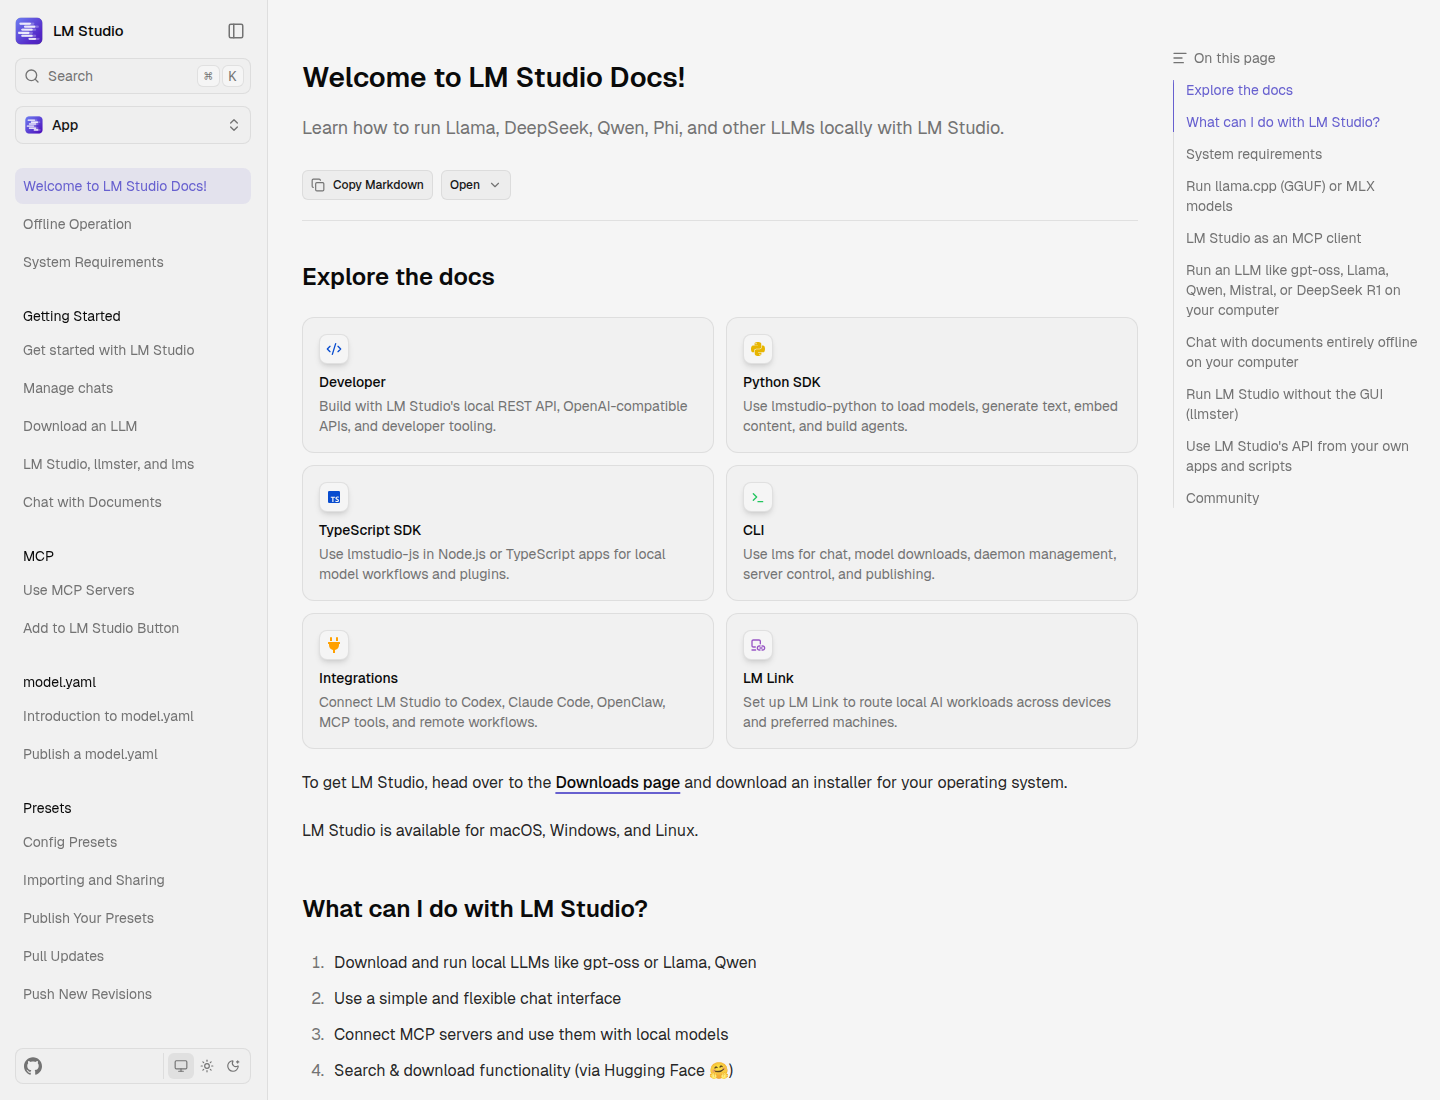Open the App section dropdown
This screenshot has width=1440, height=1100.
pos(133,125)
